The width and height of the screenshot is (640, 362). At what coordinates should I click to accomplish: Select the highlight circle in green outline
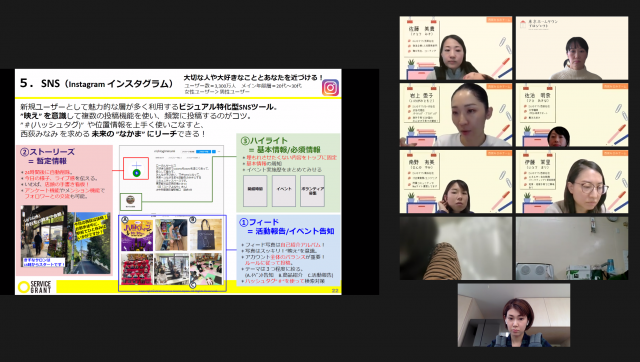pos(131,201)
